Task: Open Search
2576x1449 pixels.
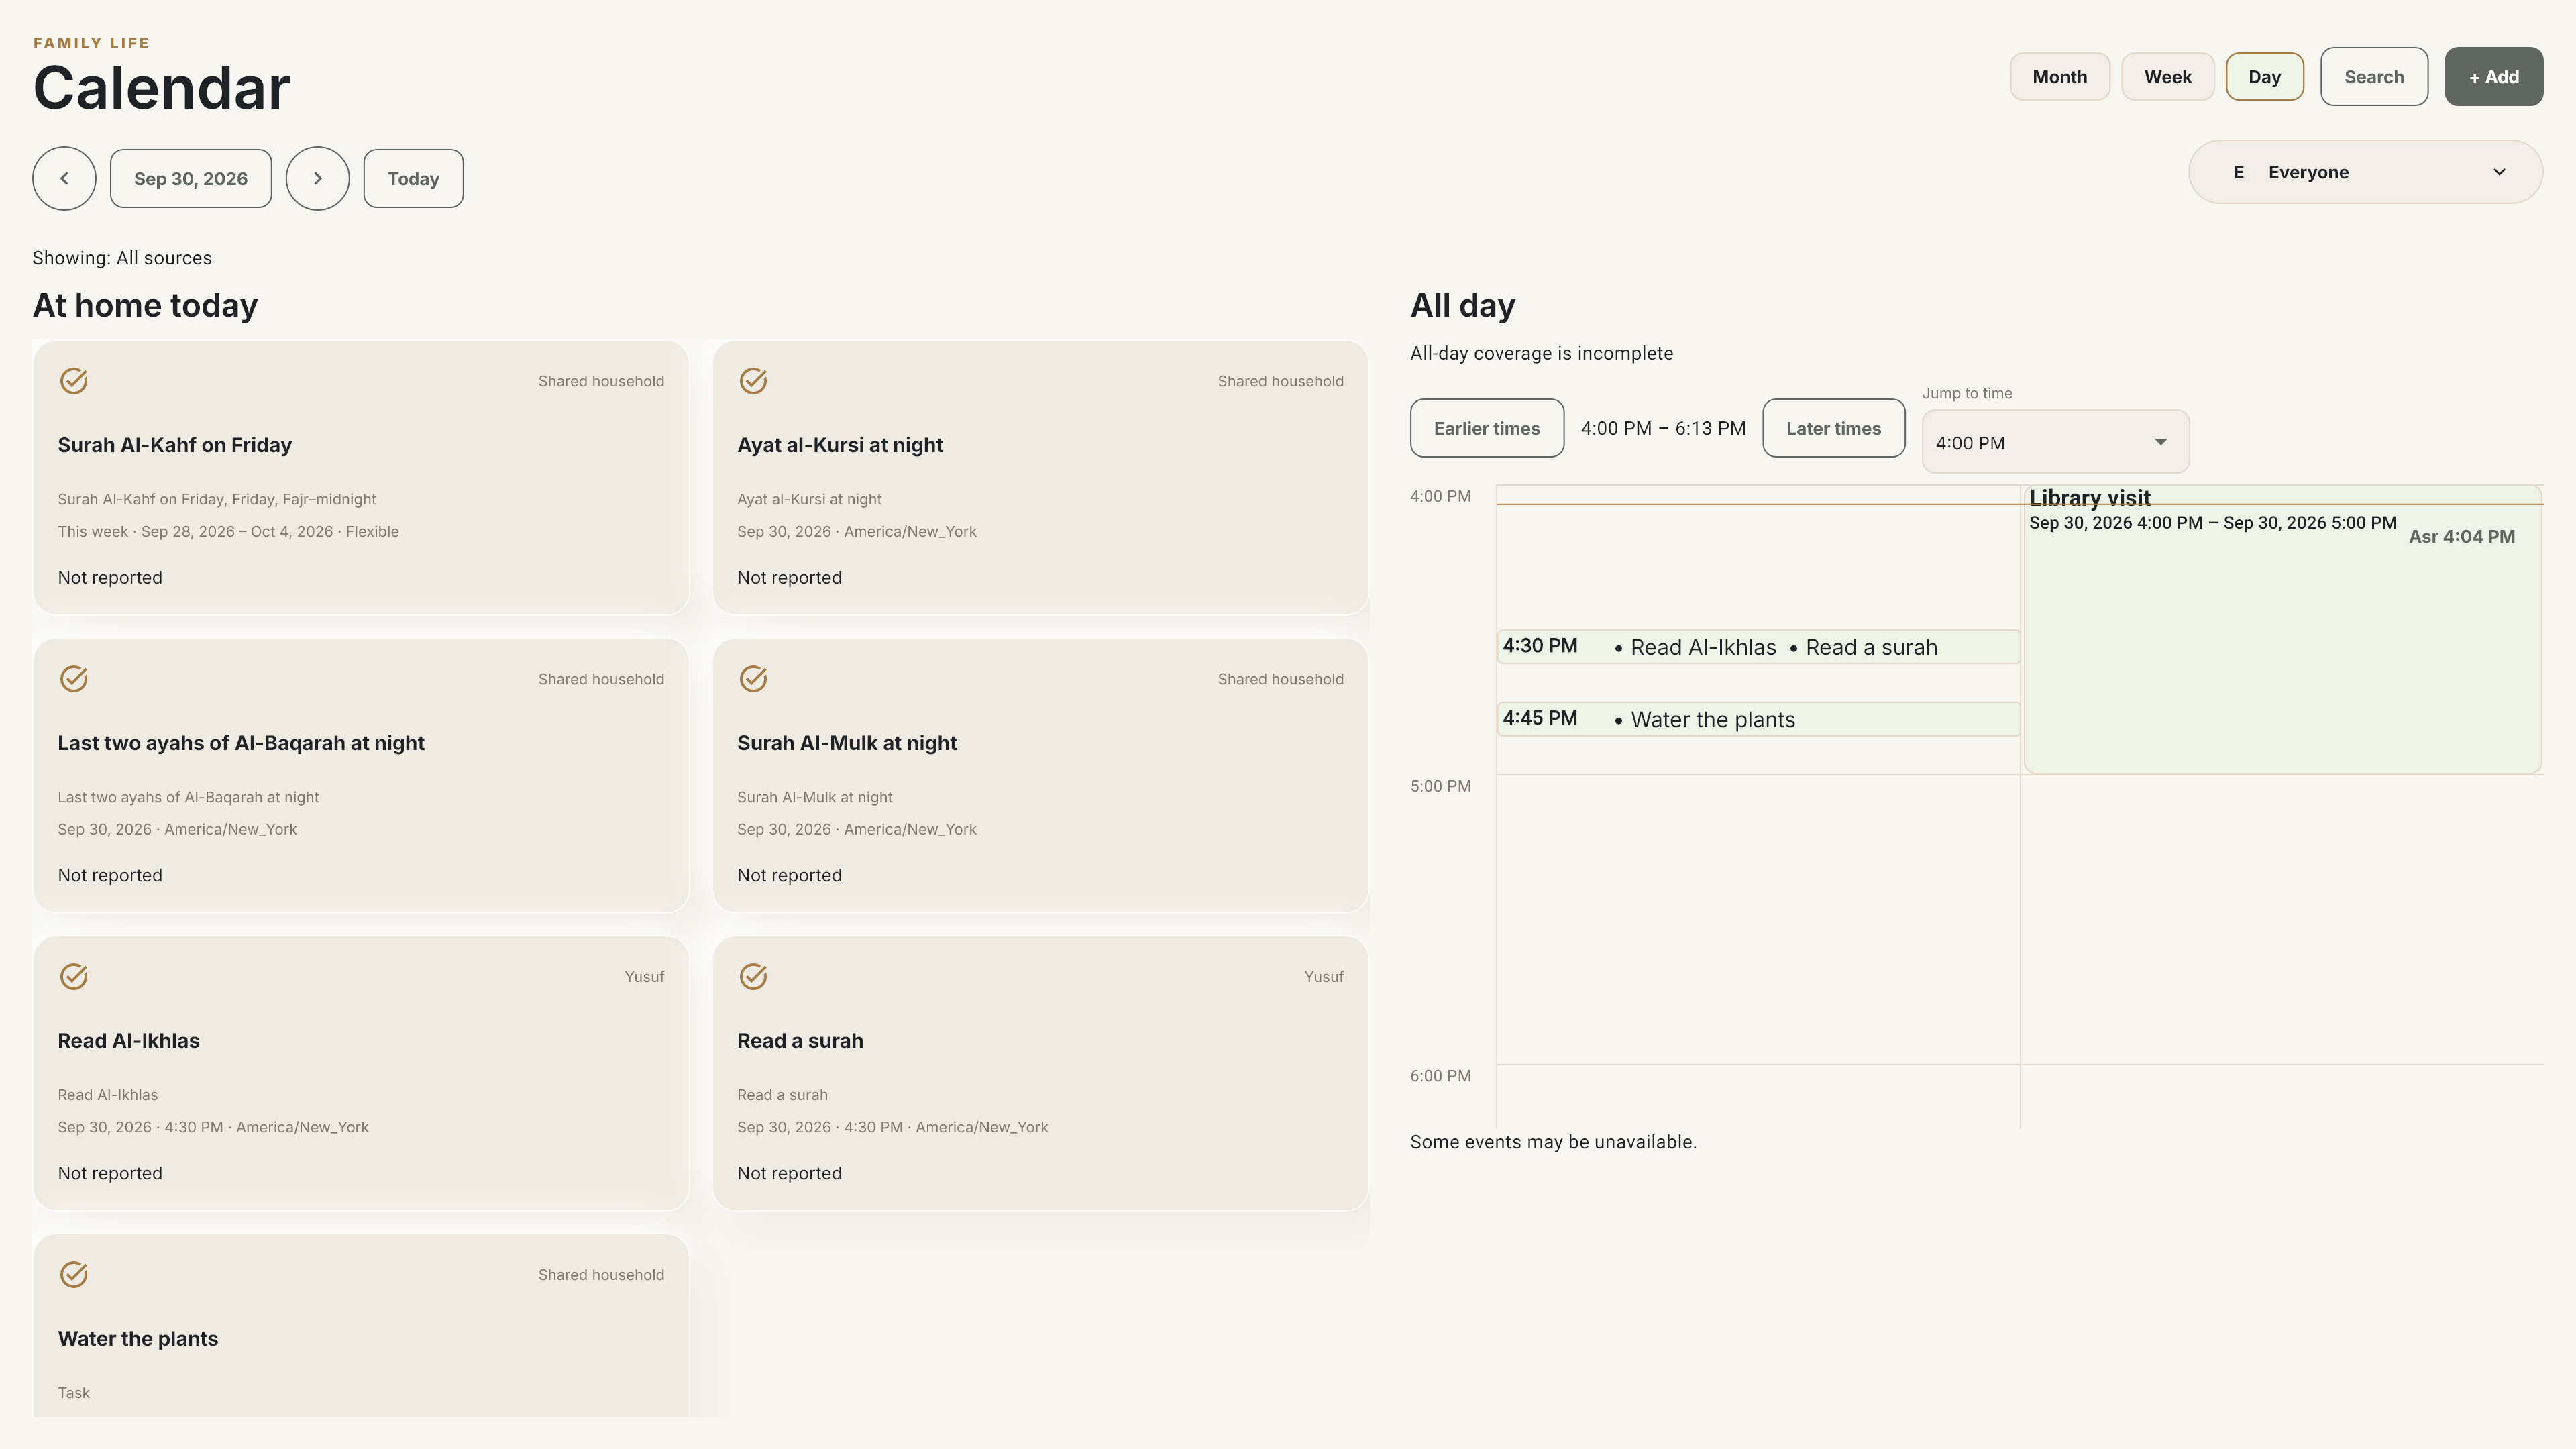Action: [2374, 77]
